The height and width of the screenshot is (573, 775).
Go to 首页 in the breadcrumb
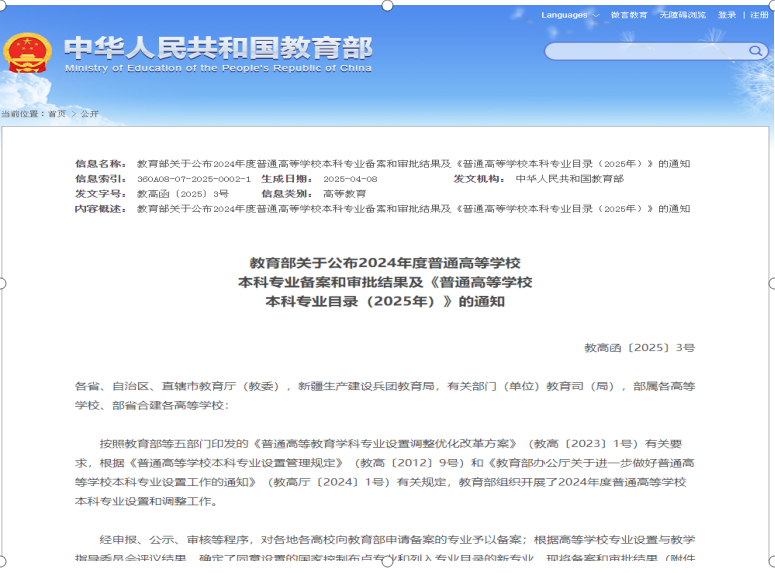[x=57, y=114]
